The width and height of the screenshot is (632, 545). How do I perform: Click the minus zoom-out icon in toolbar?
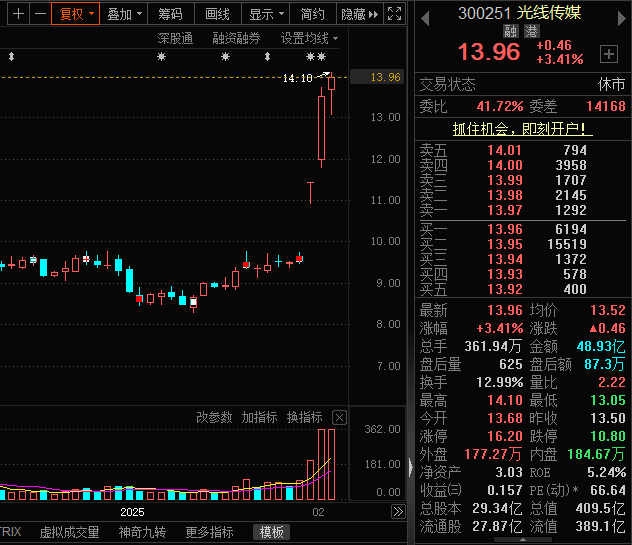point(39,14)
